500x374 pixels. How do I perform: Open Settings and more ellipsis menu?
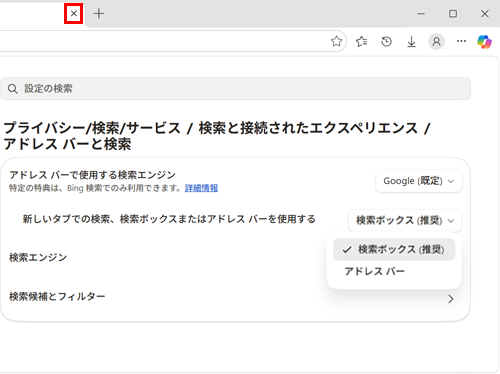(461, 41)
